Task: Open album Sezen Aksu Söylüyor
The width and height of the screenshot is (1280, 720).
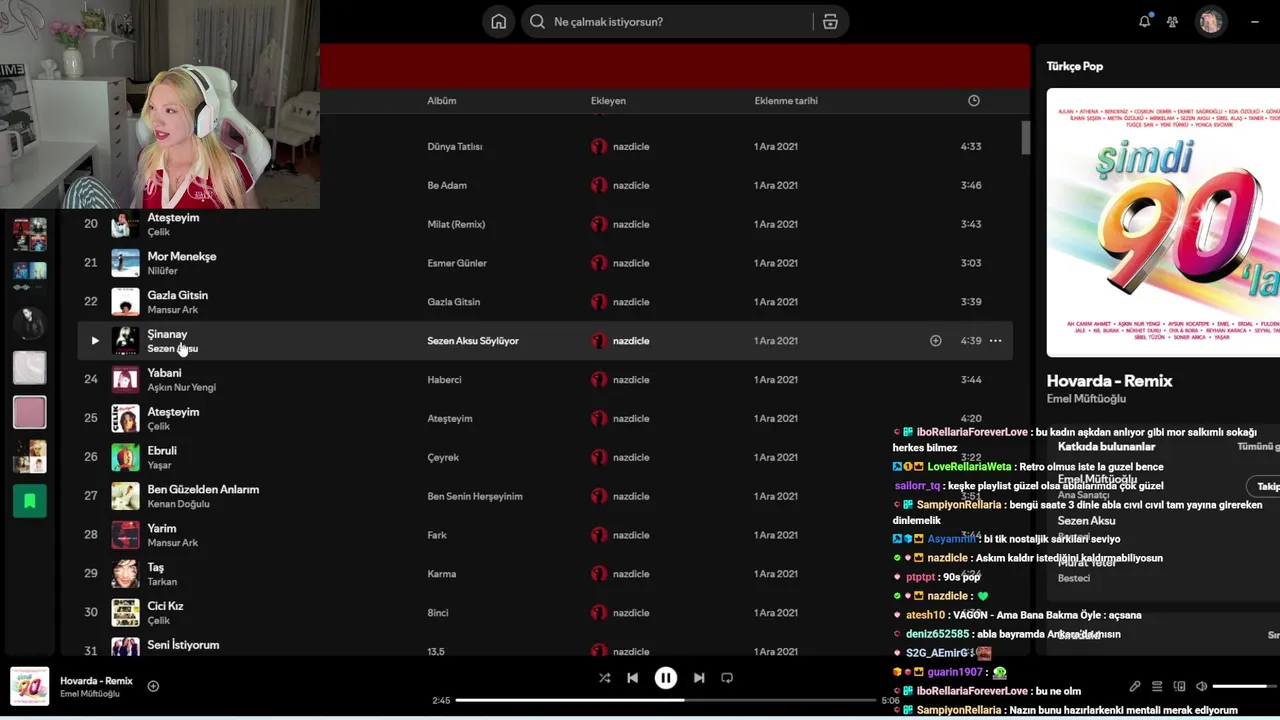Action: pos(473,341)
